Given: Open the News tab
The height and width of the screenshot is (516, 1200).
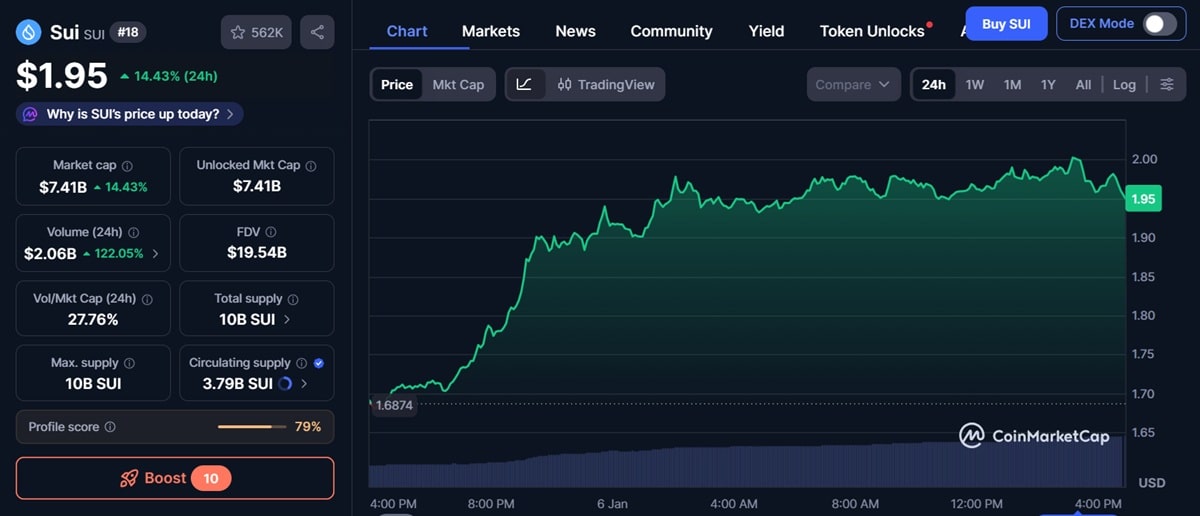Looking at the screenshot, I should [576, 31].
